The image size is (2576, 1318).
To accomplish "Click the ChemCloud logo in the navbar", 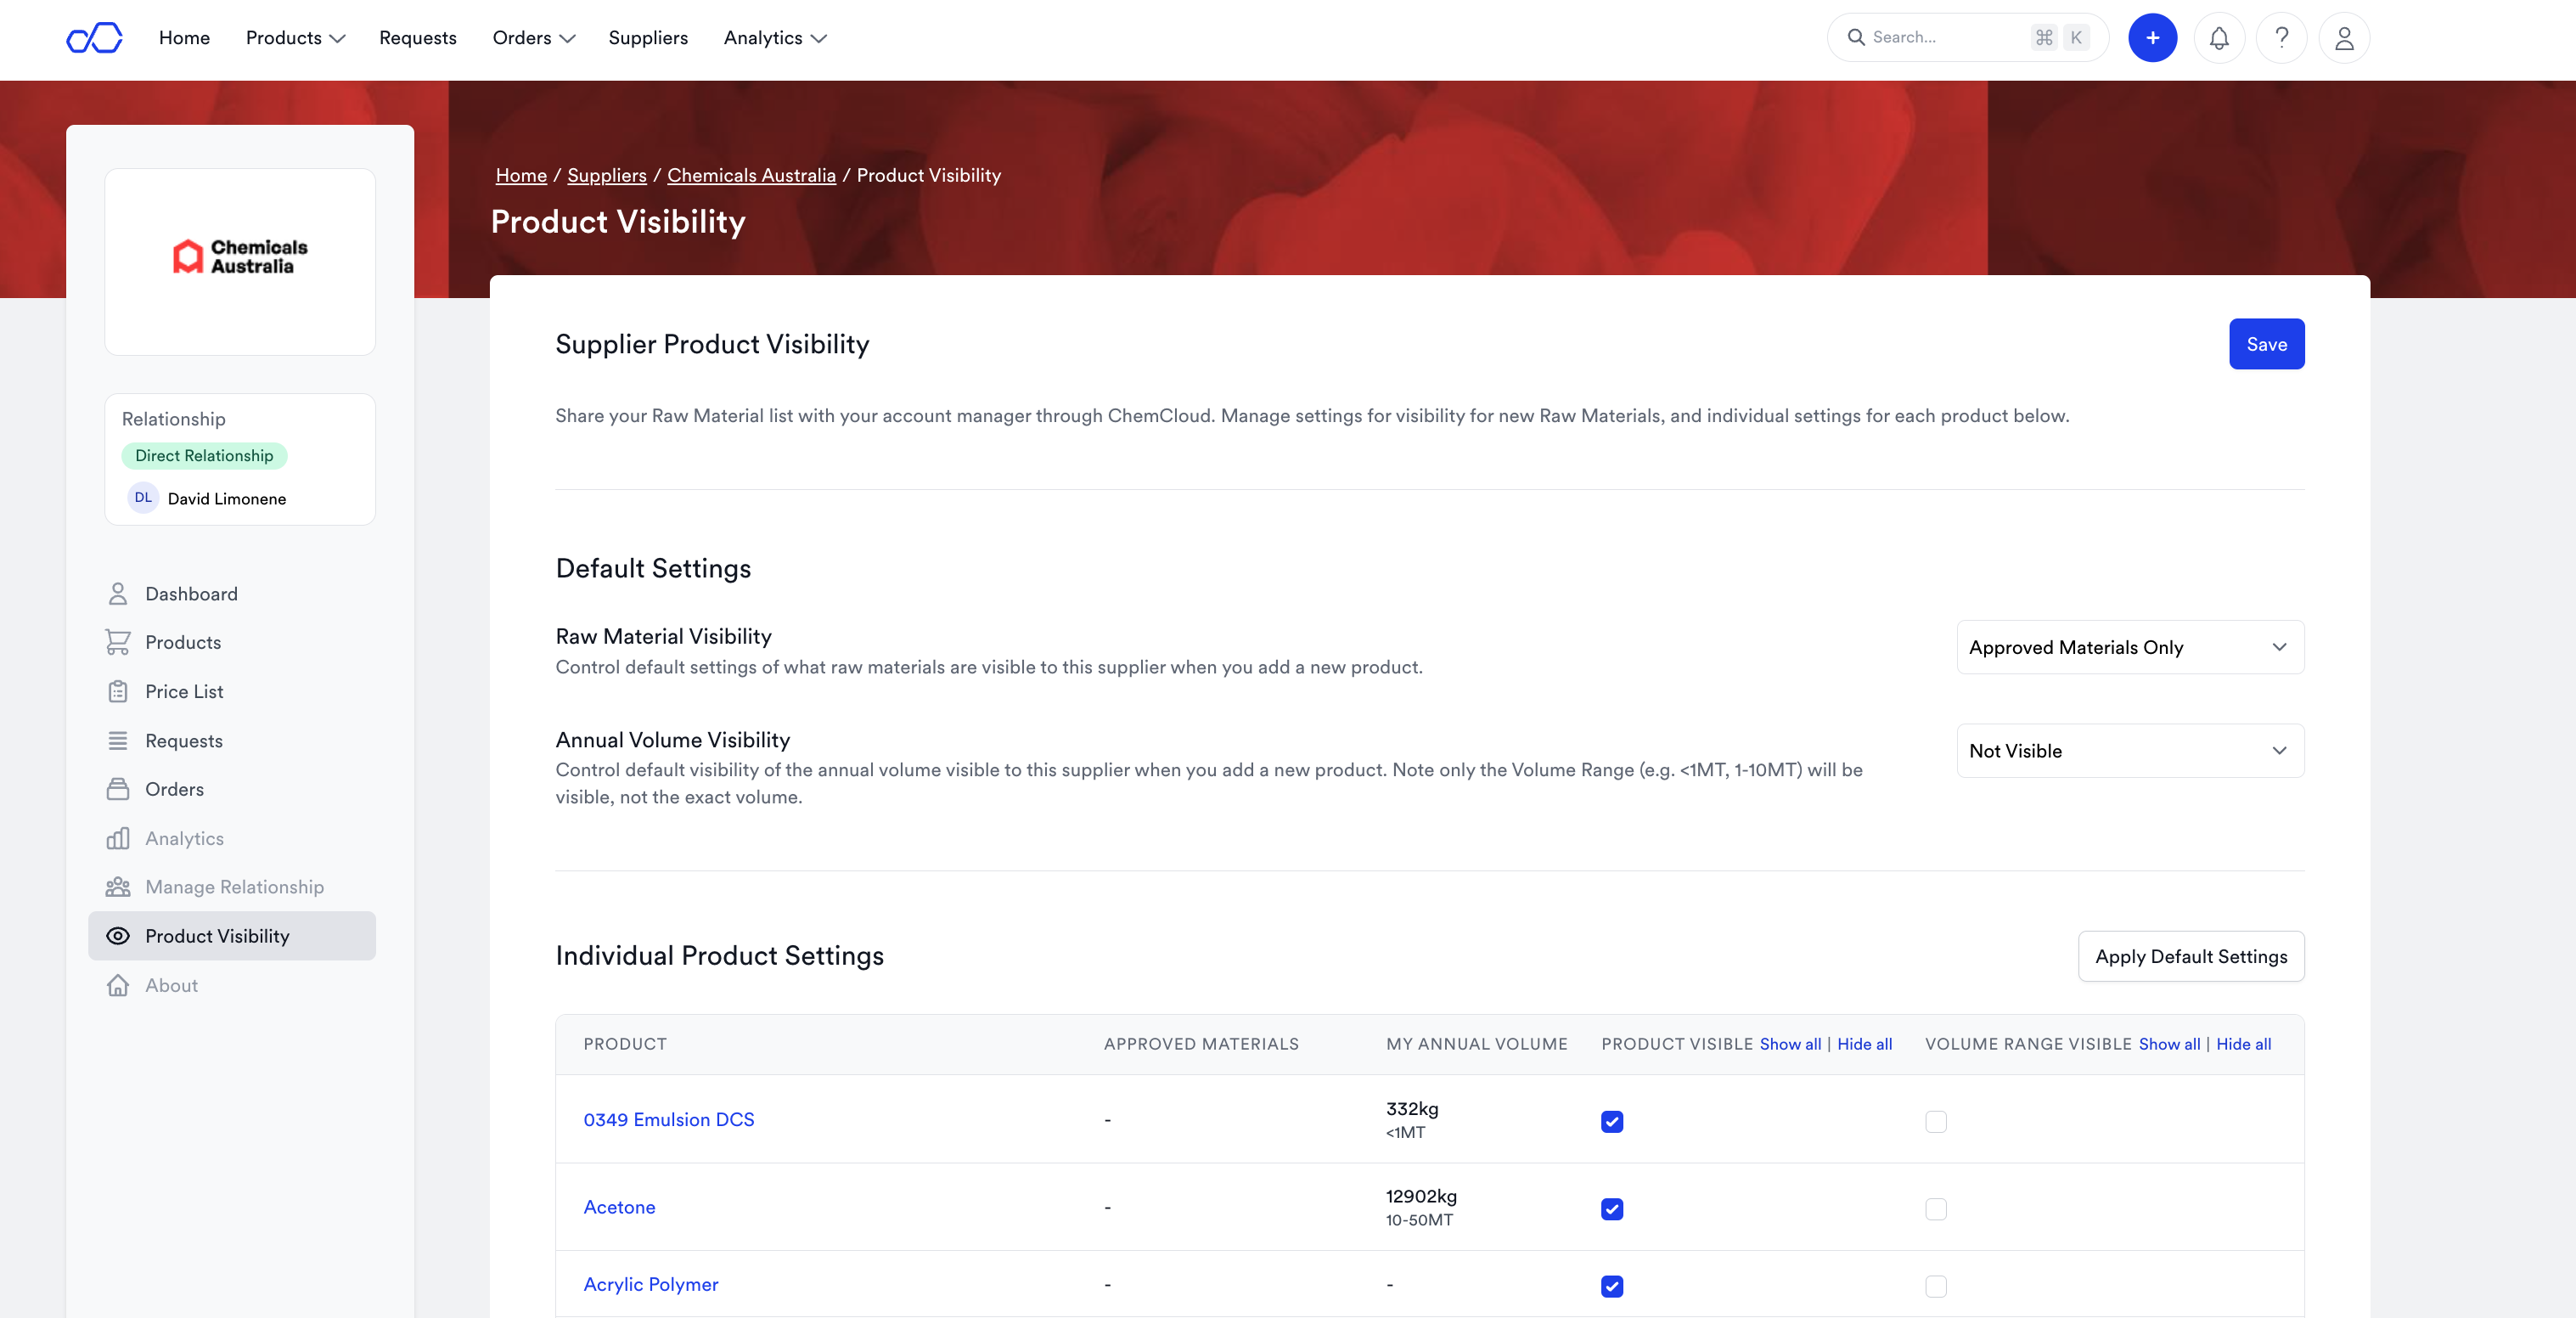I will (94, 37).
